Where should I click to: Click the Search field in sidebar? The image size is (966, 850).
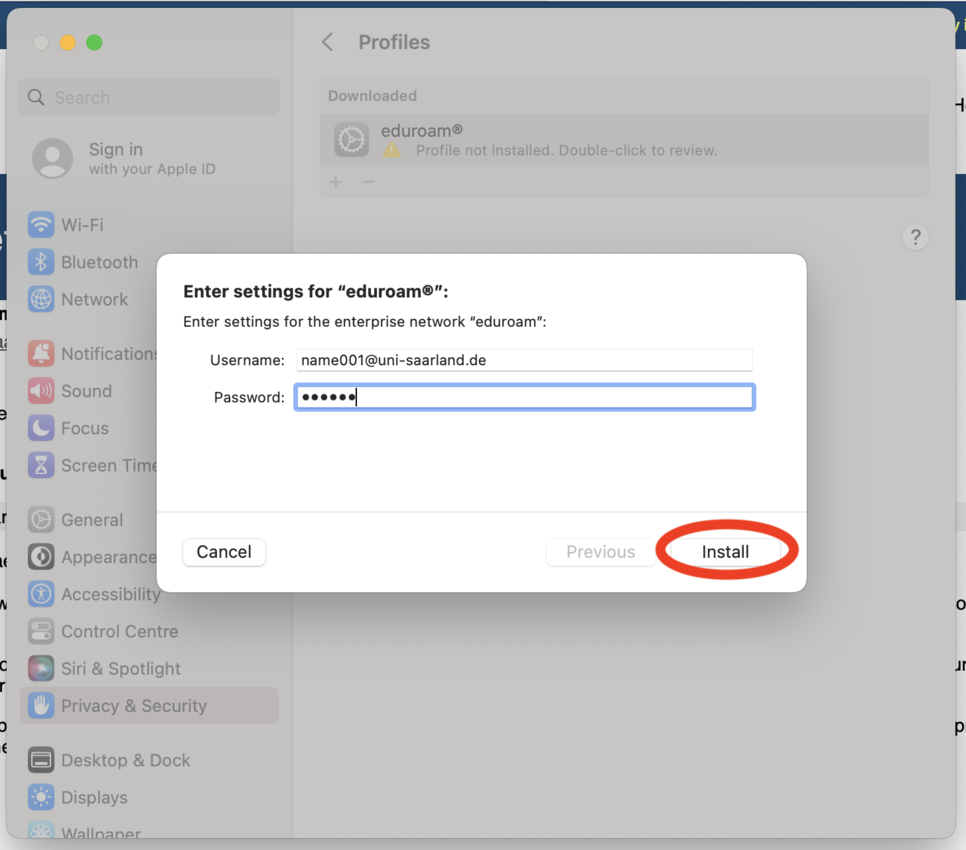tap(149, 97)
